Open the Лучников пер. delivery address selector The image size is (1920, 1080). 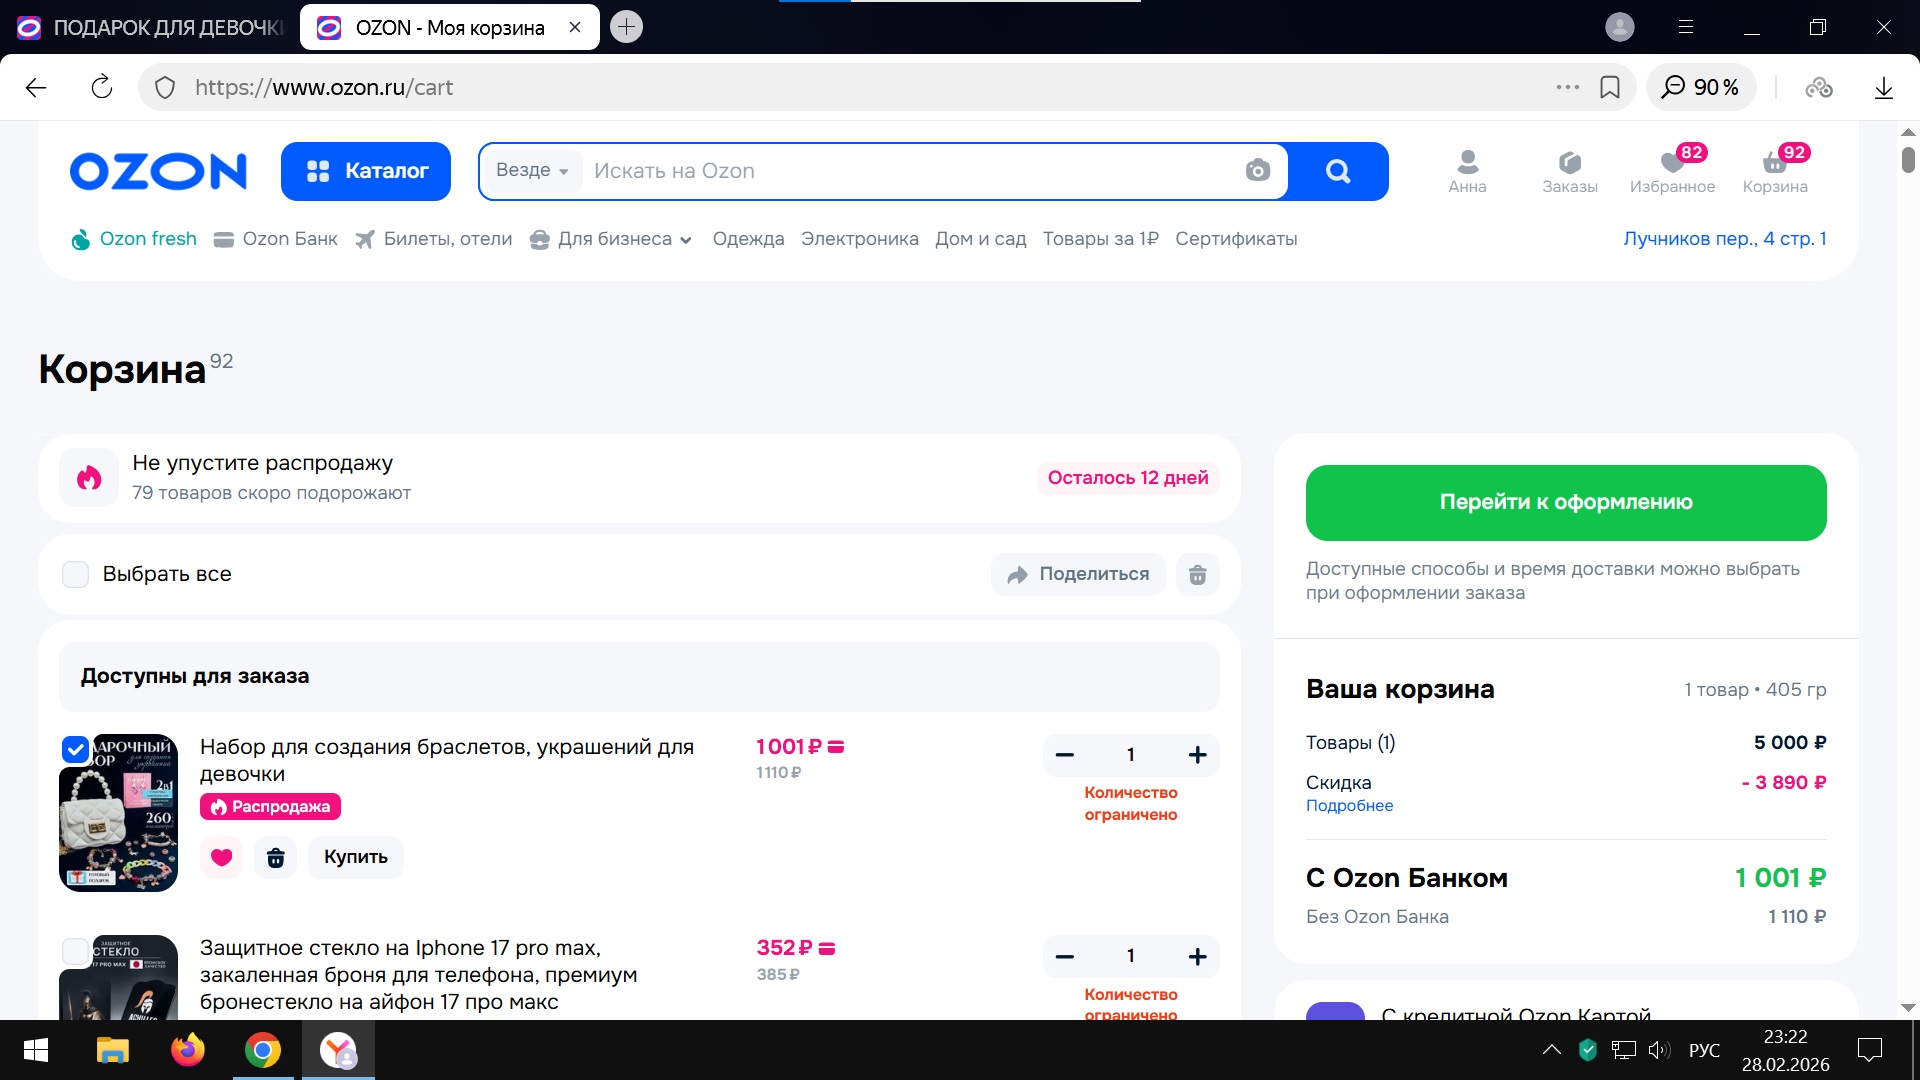coord(1724,239)
